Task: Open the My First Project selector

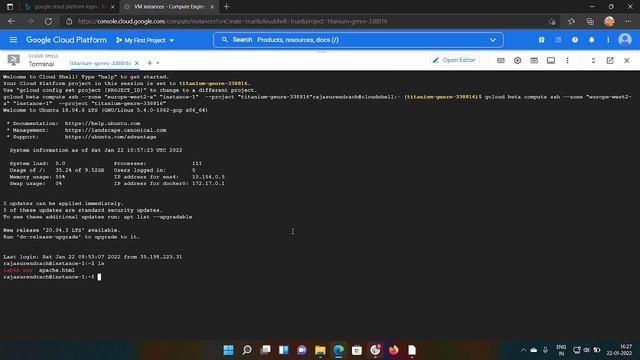Action: point(145,40)
